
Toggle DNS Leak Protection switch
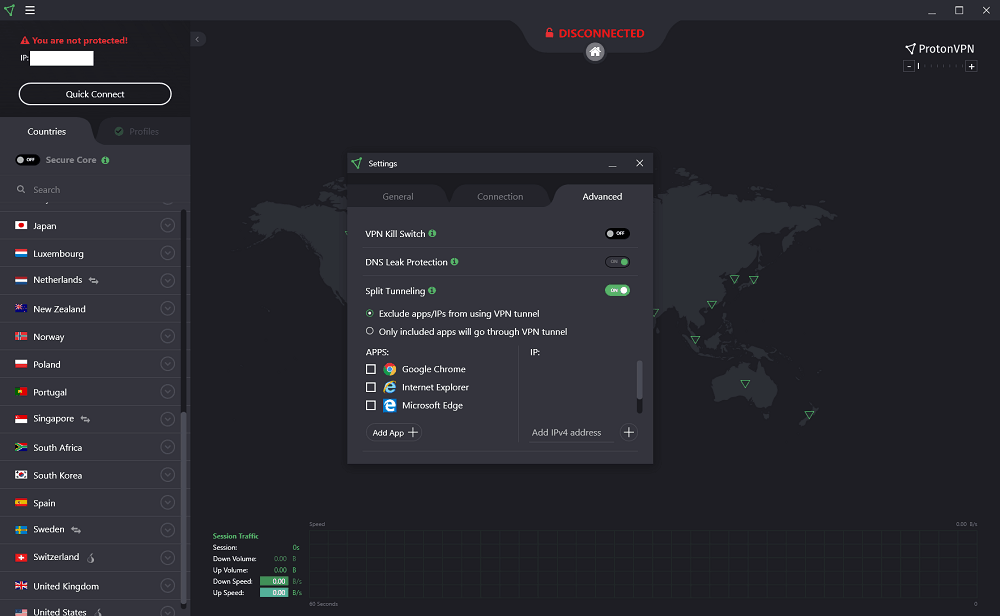point(617,261)
